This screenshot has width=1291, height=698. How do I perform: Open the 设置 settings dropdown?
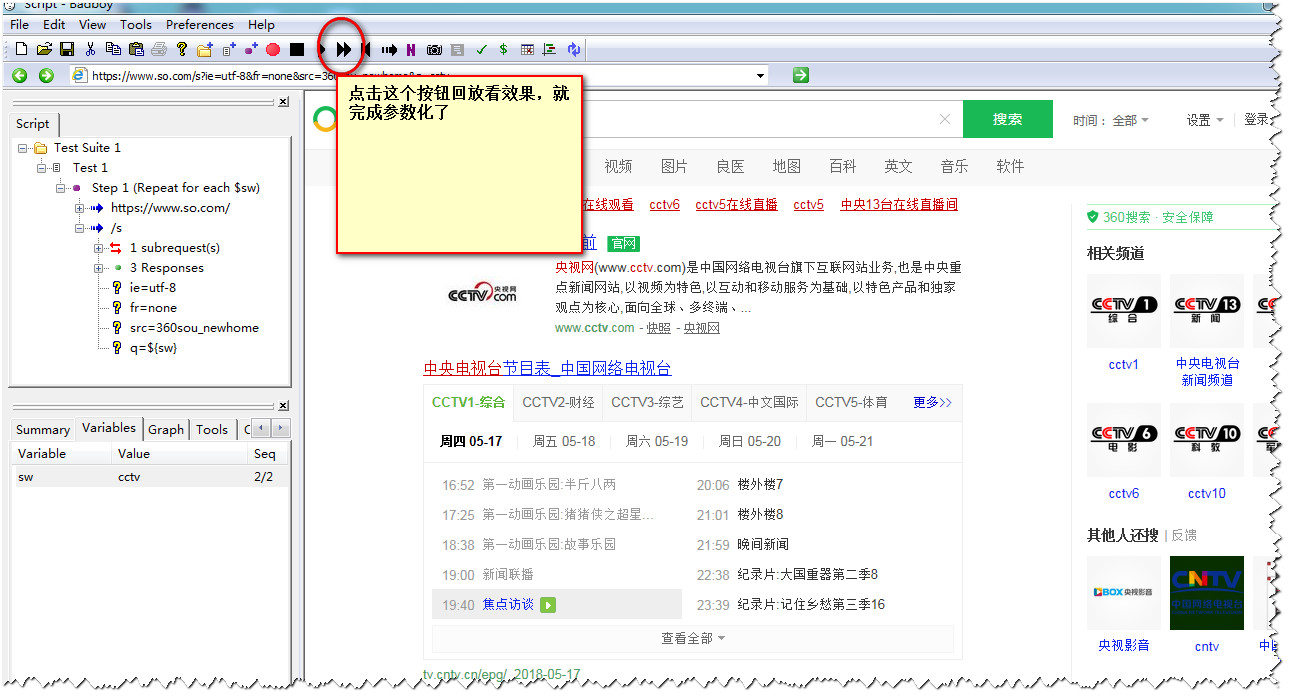point(1205,120)
